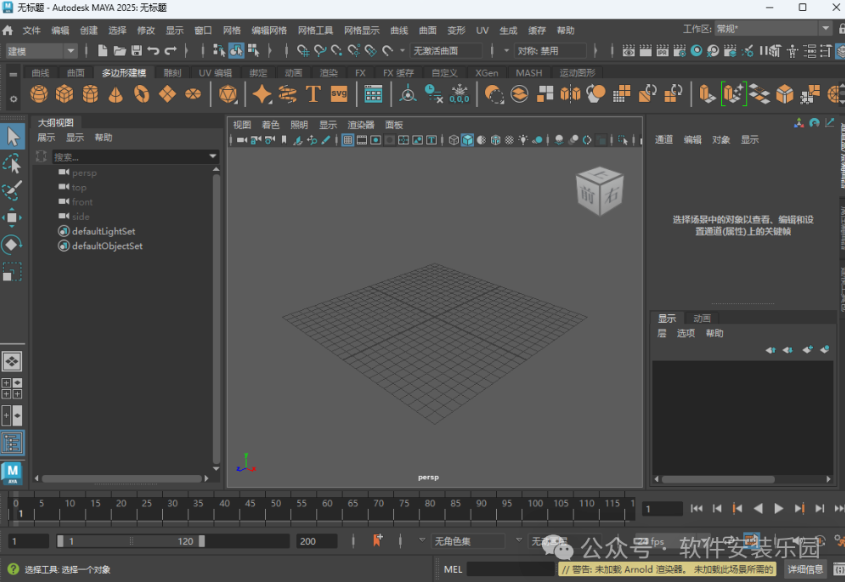Pick the Paint Selection brush tool
This screenshot has height=582, width=845.
tap(12, 190)
